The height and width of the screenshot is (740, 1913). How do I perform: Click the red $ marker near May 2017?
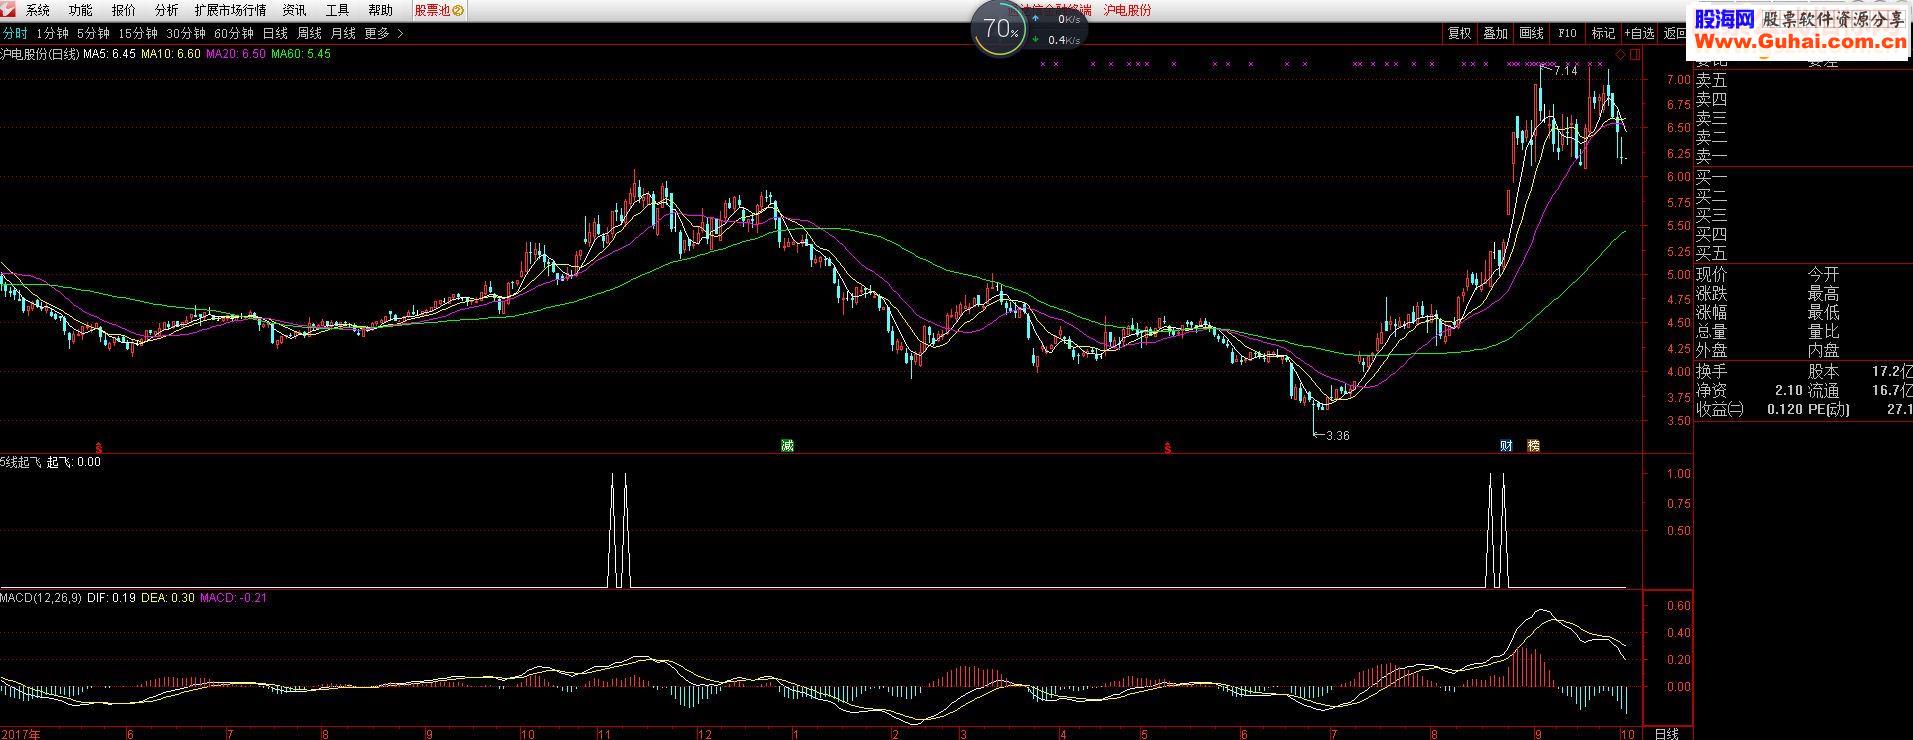pyautogui.click(x=98, y=447)
